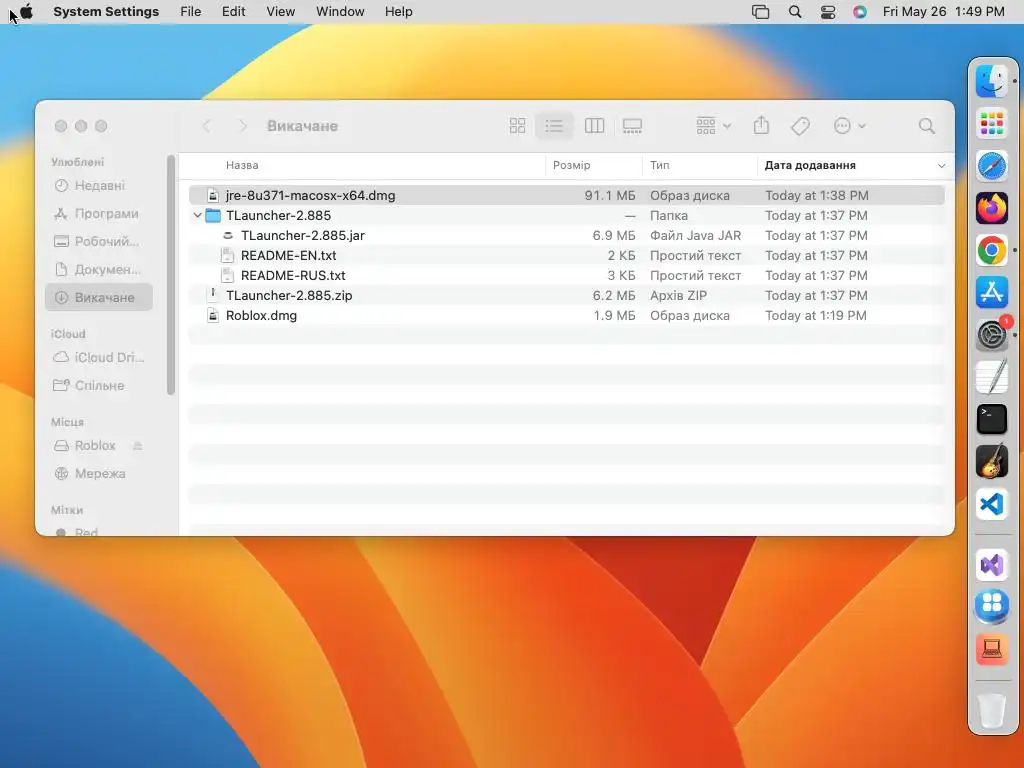Sort by the Тип column header
1024x768 pixels.
660,165
